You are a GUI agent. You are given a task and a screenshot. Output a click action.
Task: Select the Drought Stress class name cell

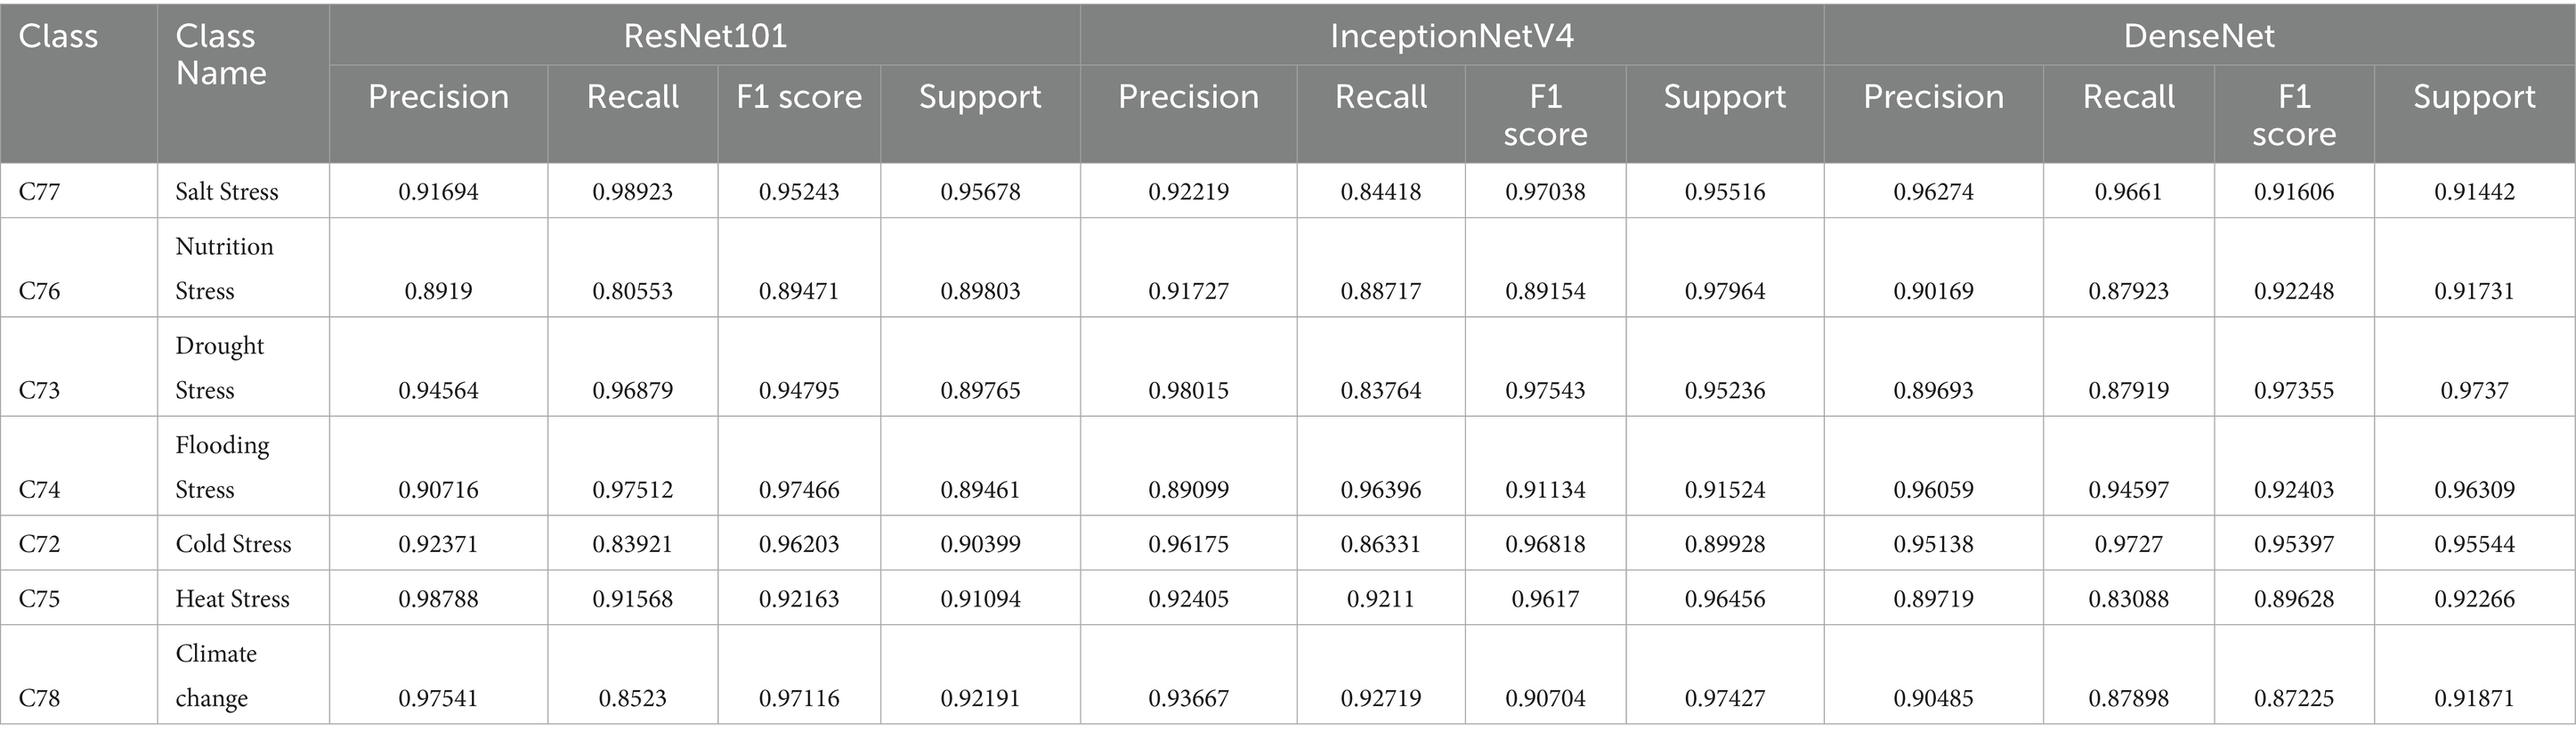(220, 367)
